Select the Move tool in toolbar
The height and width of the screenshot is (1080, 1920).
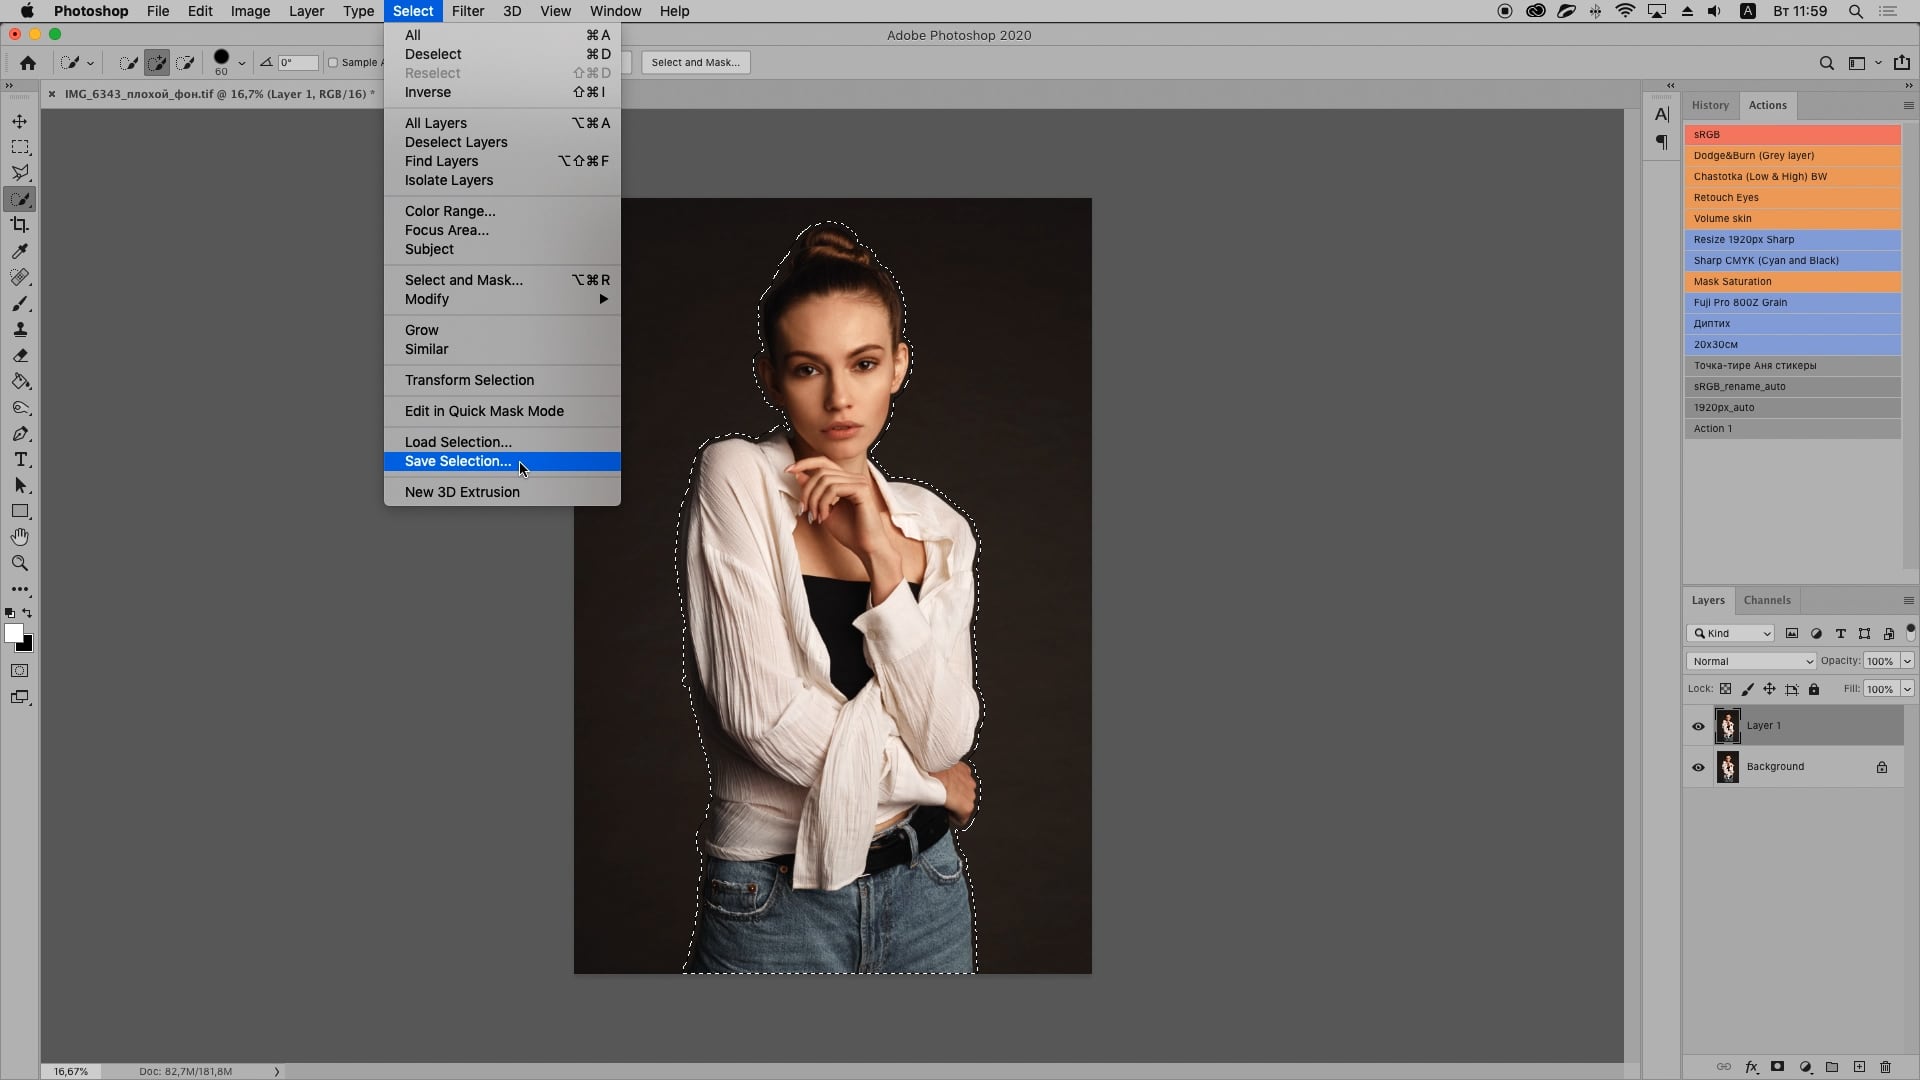click(18, 119)
